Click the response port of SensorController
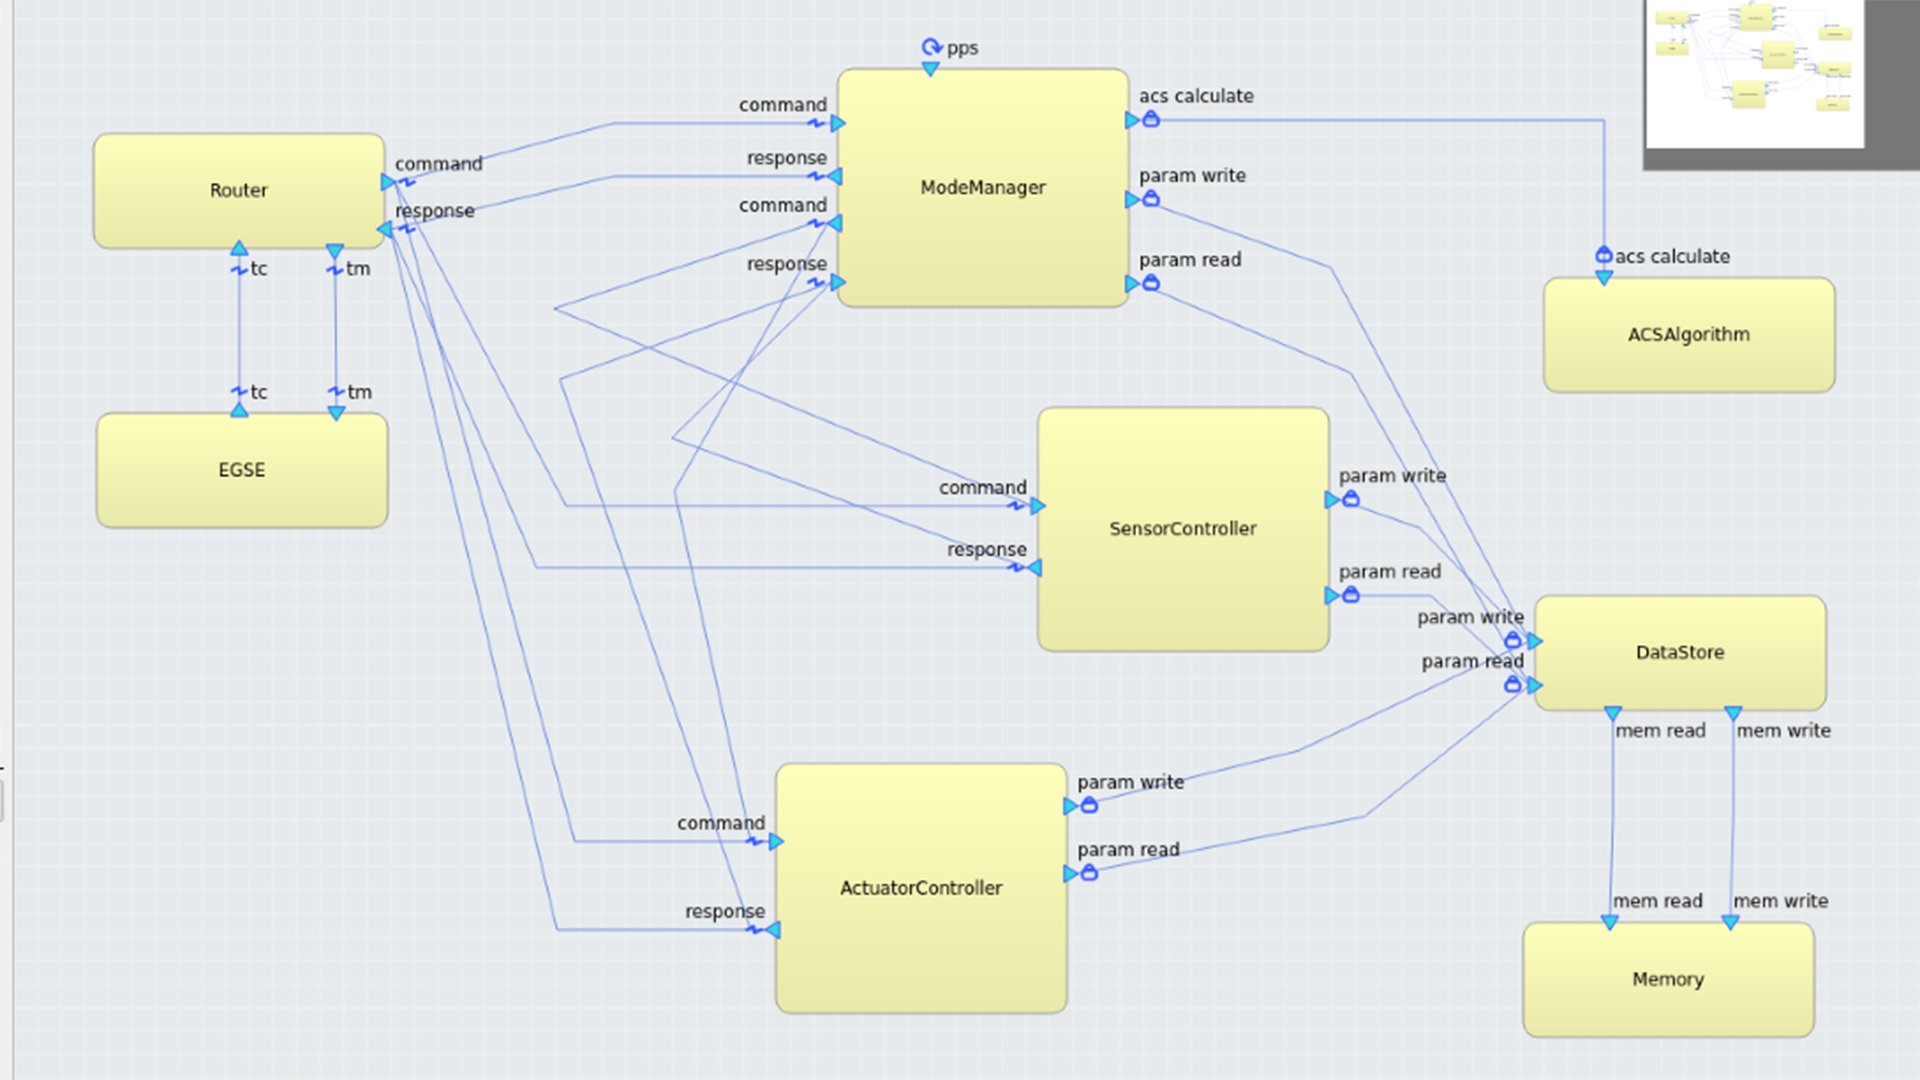The image size is (1920, 1080). pyautogui.click(x=1034, y=568)
